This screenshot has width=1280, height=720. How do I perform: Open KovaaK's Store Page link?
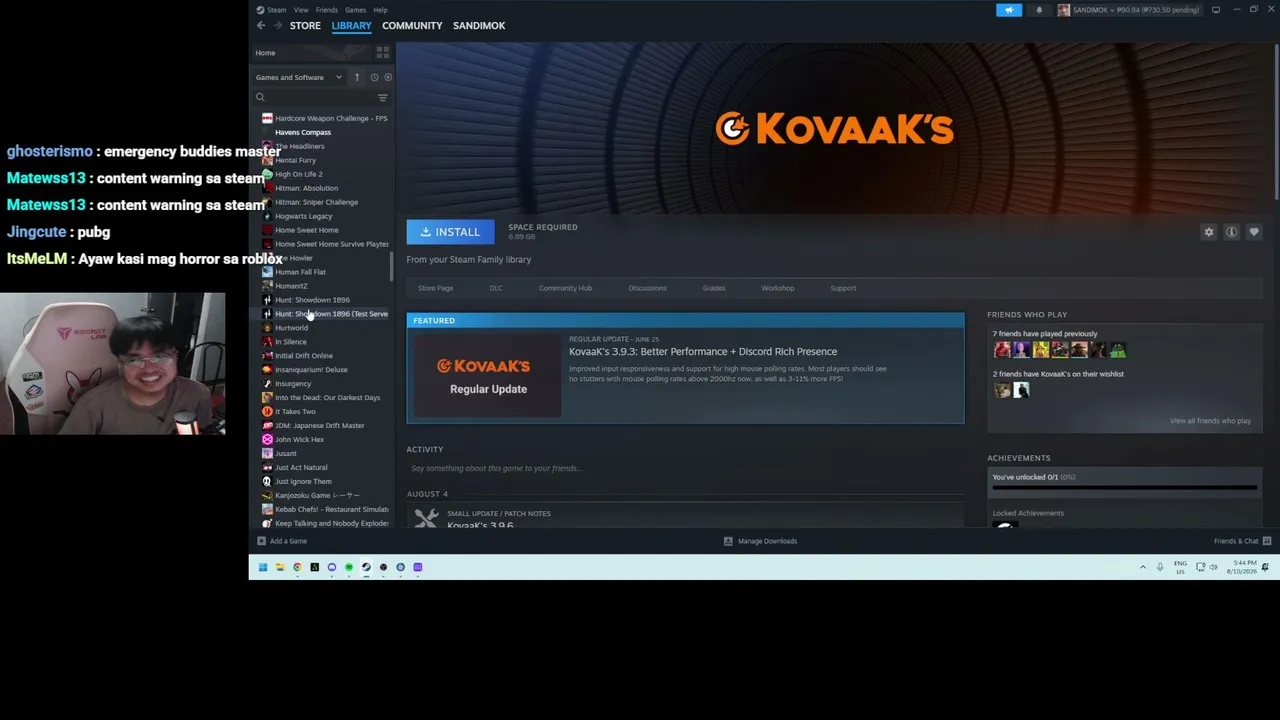pos(435,288)
